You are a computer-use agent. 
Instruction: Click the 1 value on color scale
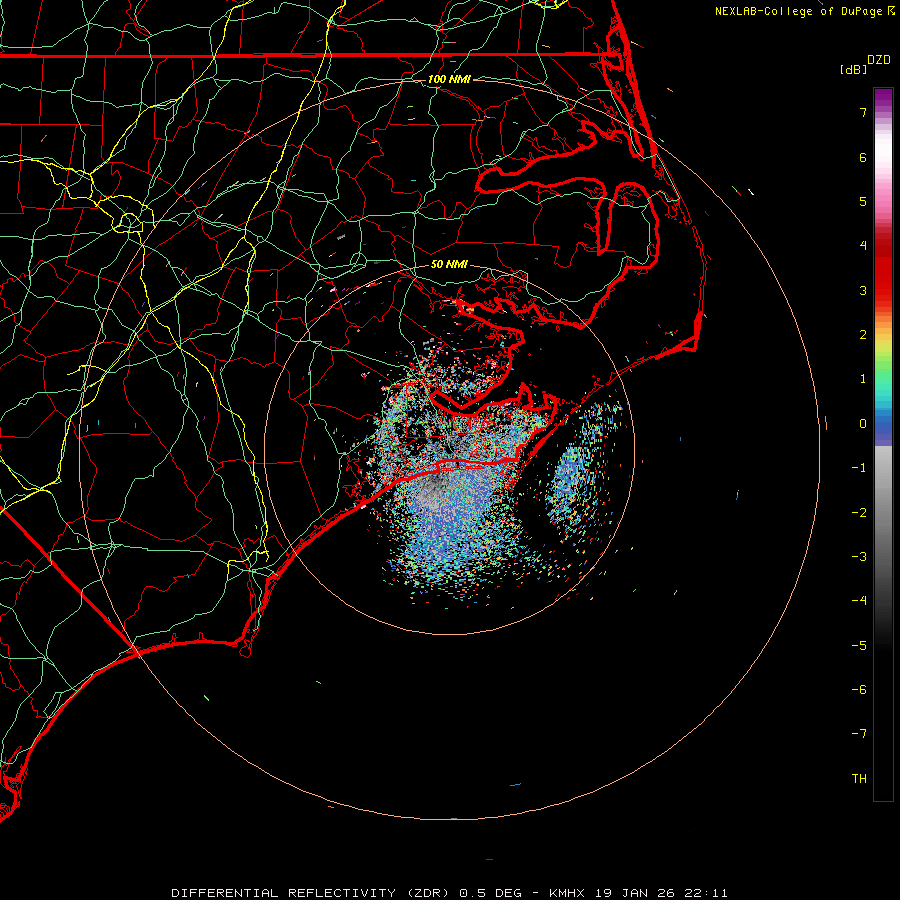point(863,379)
